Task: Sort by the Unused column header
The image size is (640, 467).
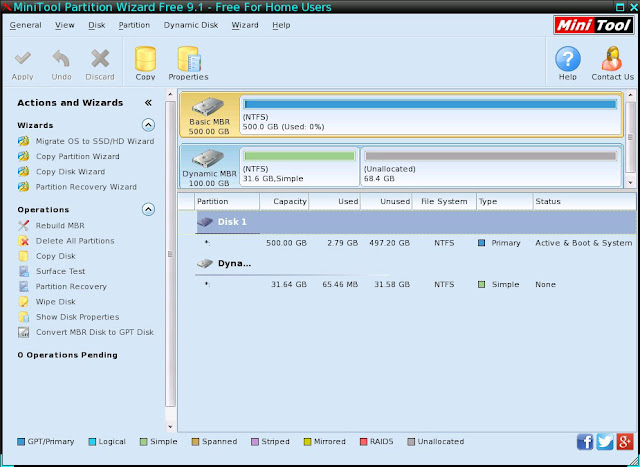Action: (x=386, y=202)
